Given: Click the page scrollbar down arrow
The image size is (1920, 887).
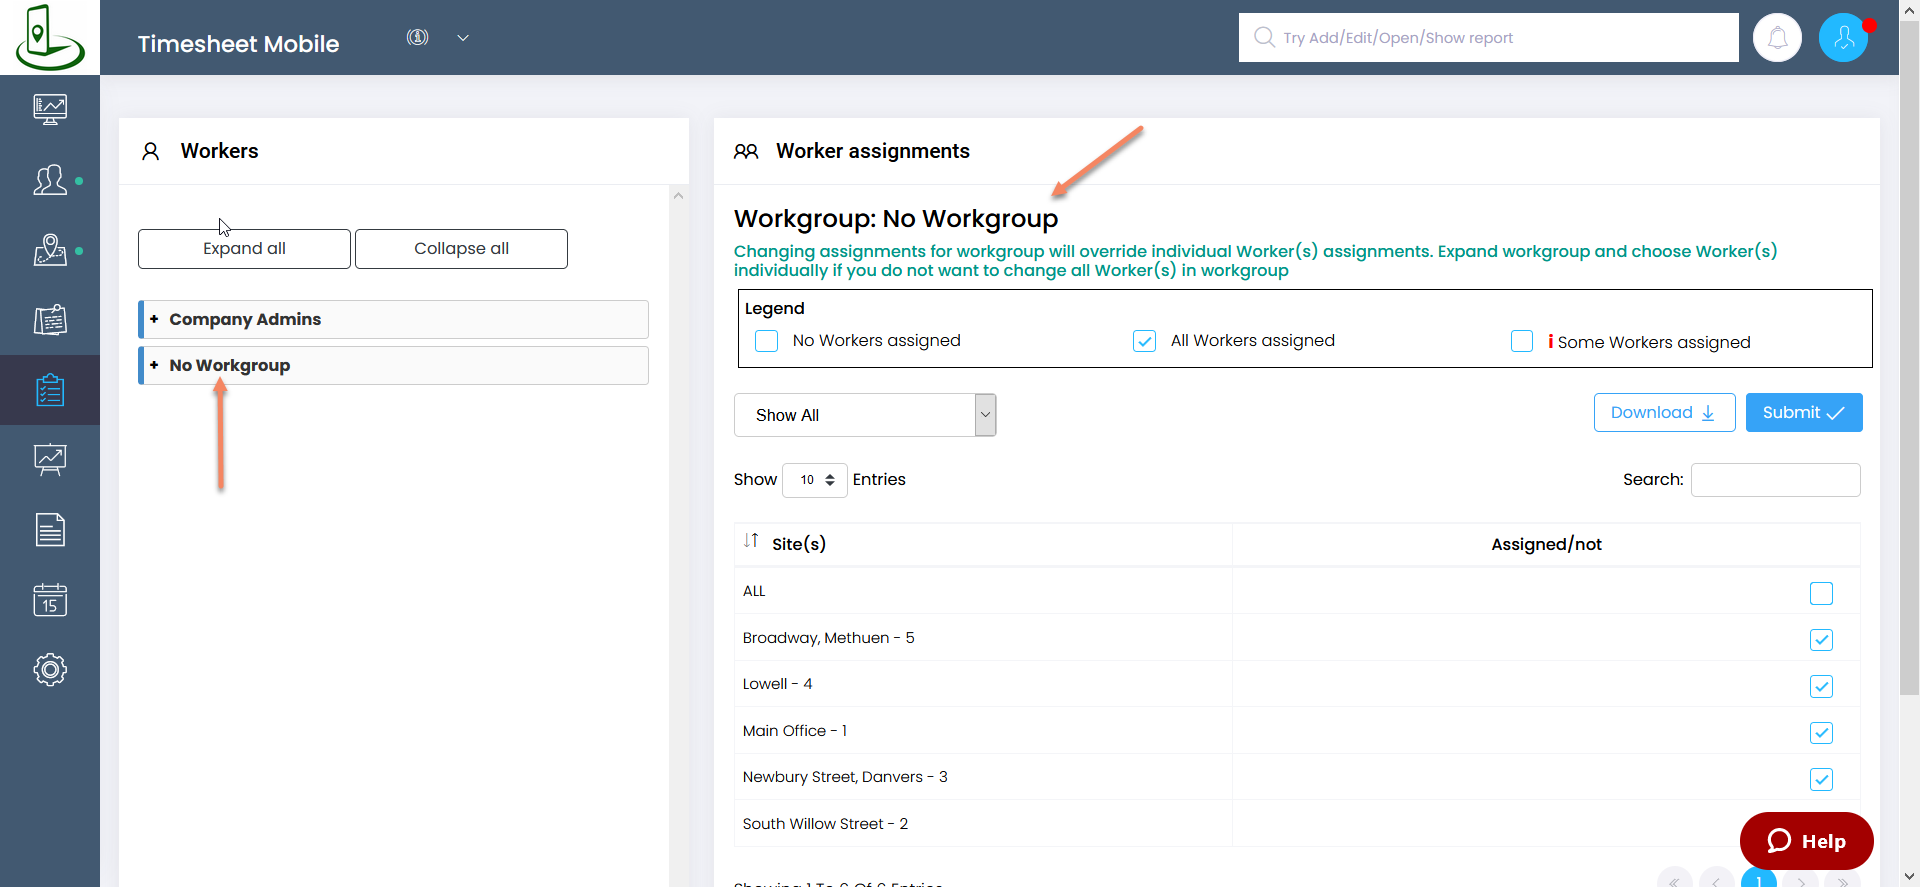Looking at the screenshot, I should [x=1910, y=877].
